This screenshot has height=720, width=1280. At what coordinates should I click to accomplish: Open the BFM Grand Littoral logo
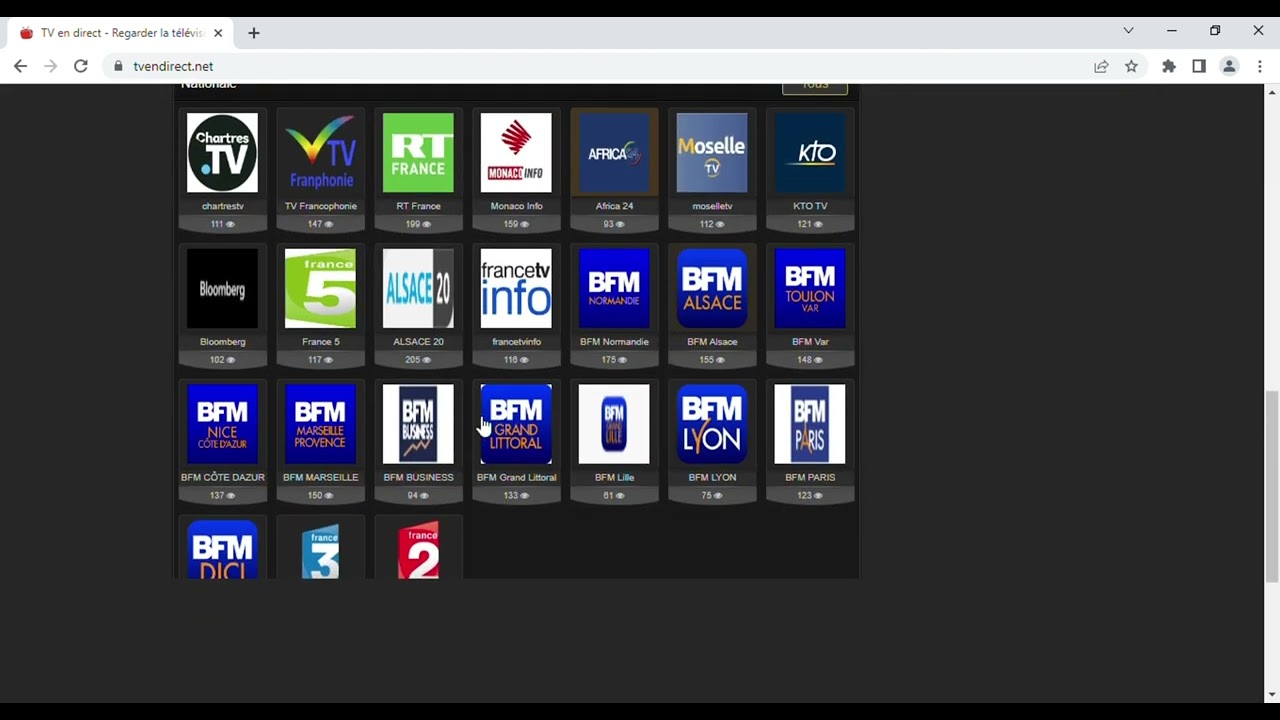tap(516, 424)
